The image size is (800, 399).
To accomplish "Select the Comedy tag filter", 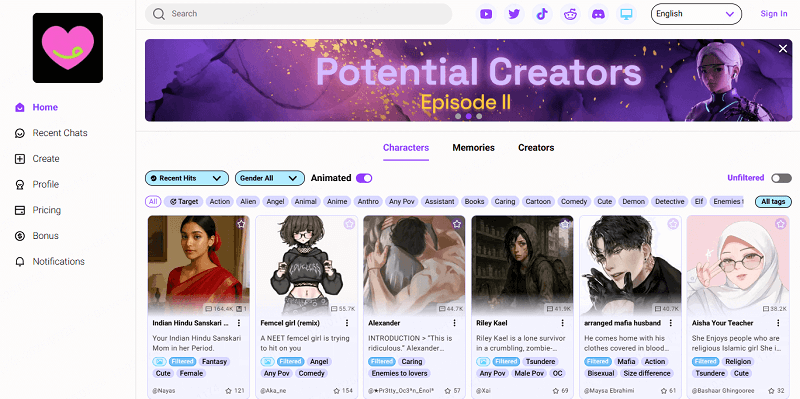I will 574,202.
